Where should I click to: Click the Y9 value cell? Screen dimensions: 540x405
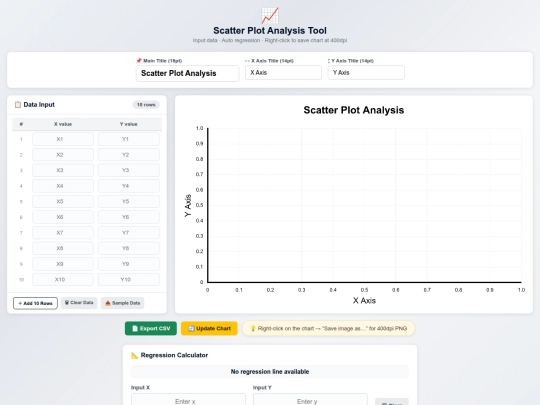point(128,264)
